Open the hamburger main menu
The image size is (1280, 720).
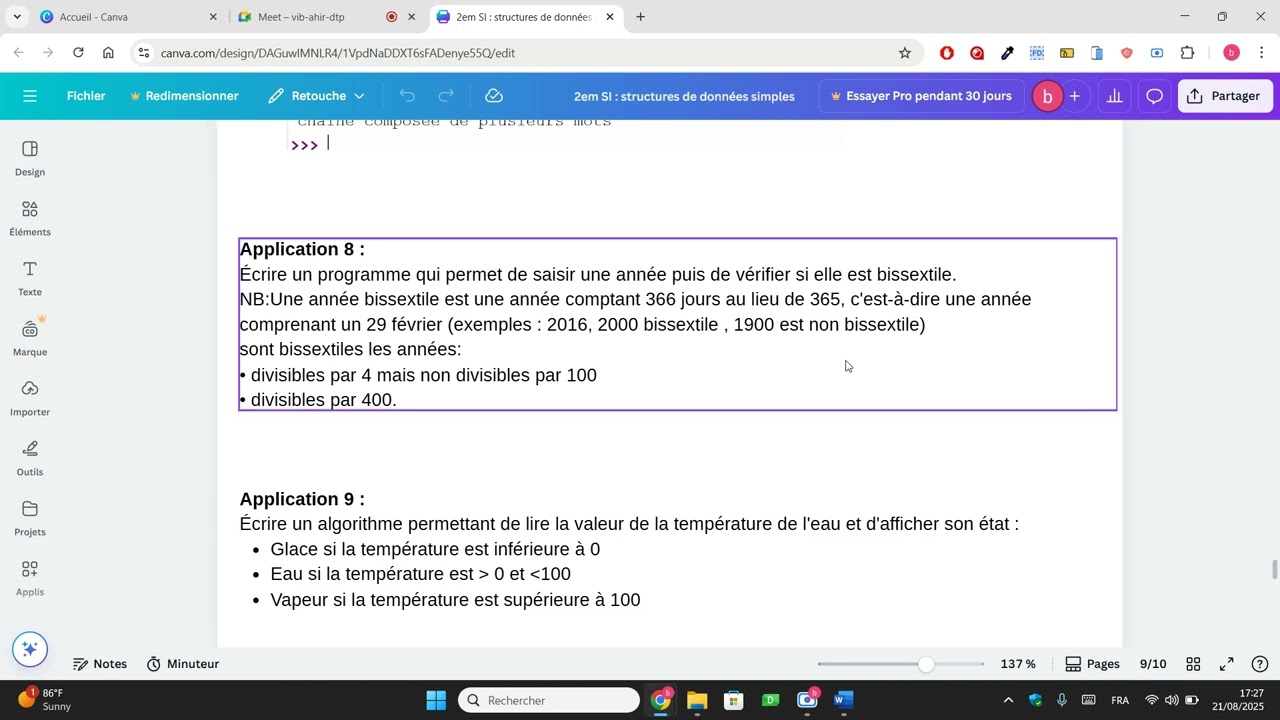tap(30, 96)
